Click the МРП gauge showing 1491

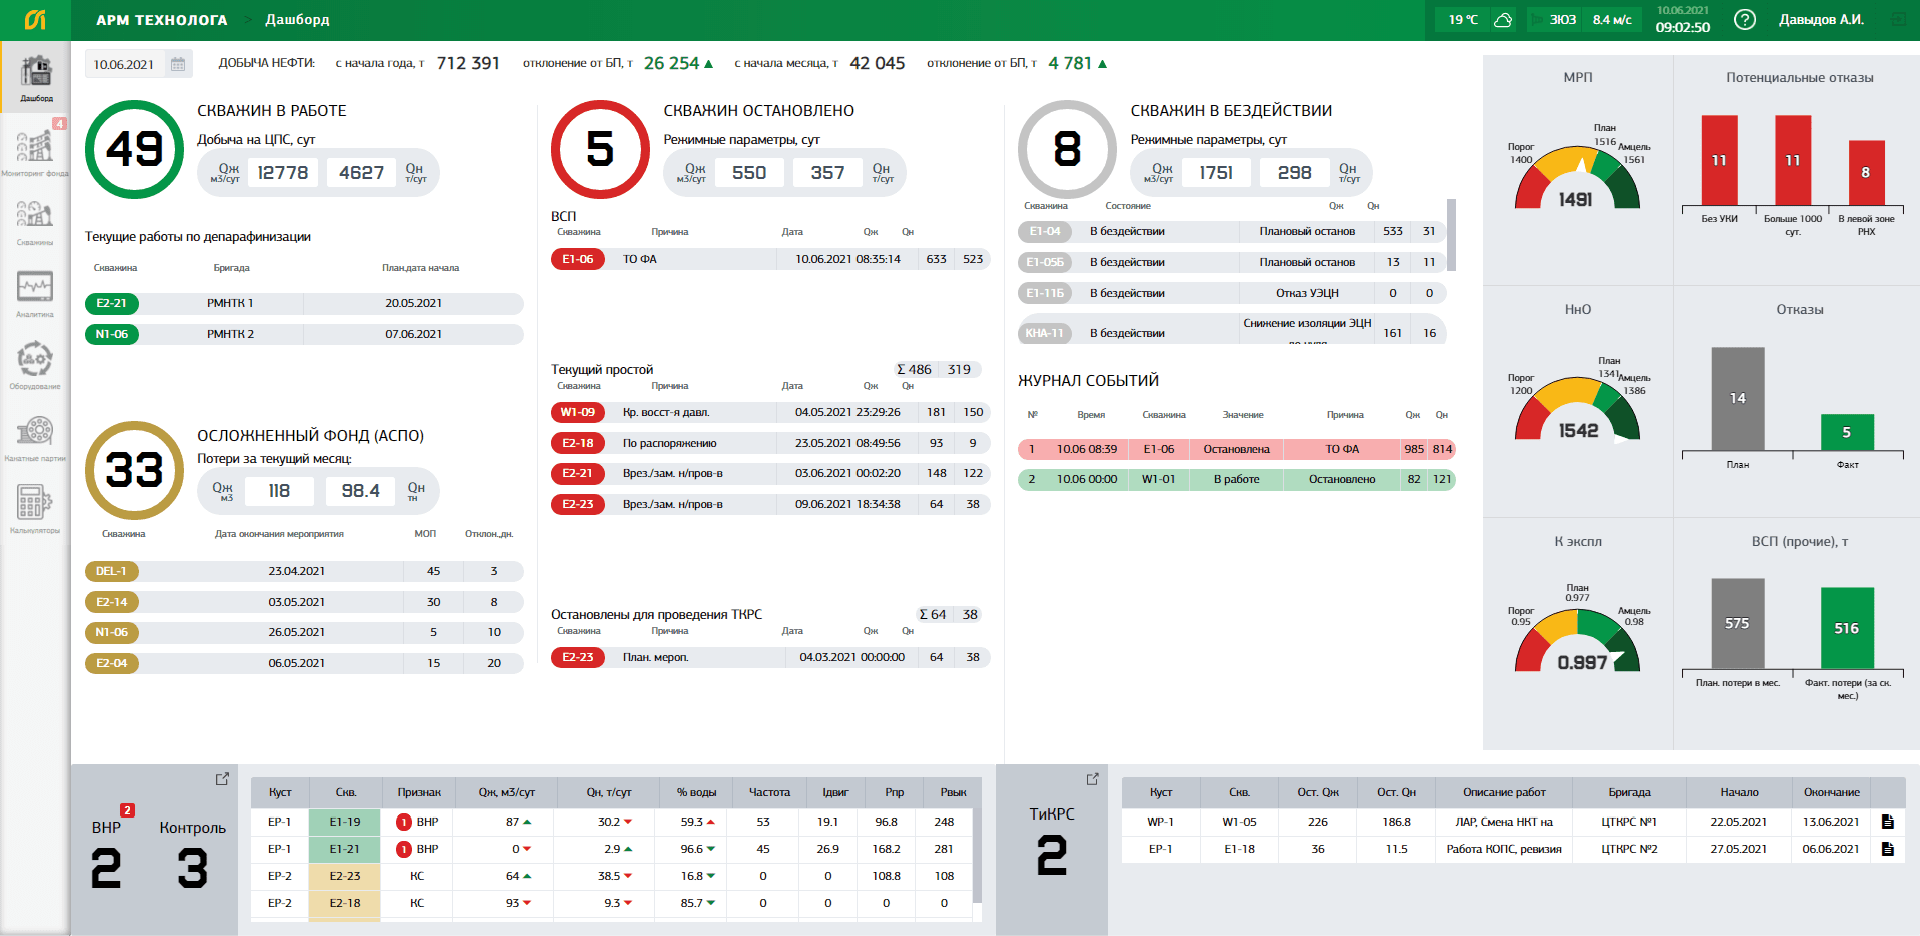point(1577,180)
